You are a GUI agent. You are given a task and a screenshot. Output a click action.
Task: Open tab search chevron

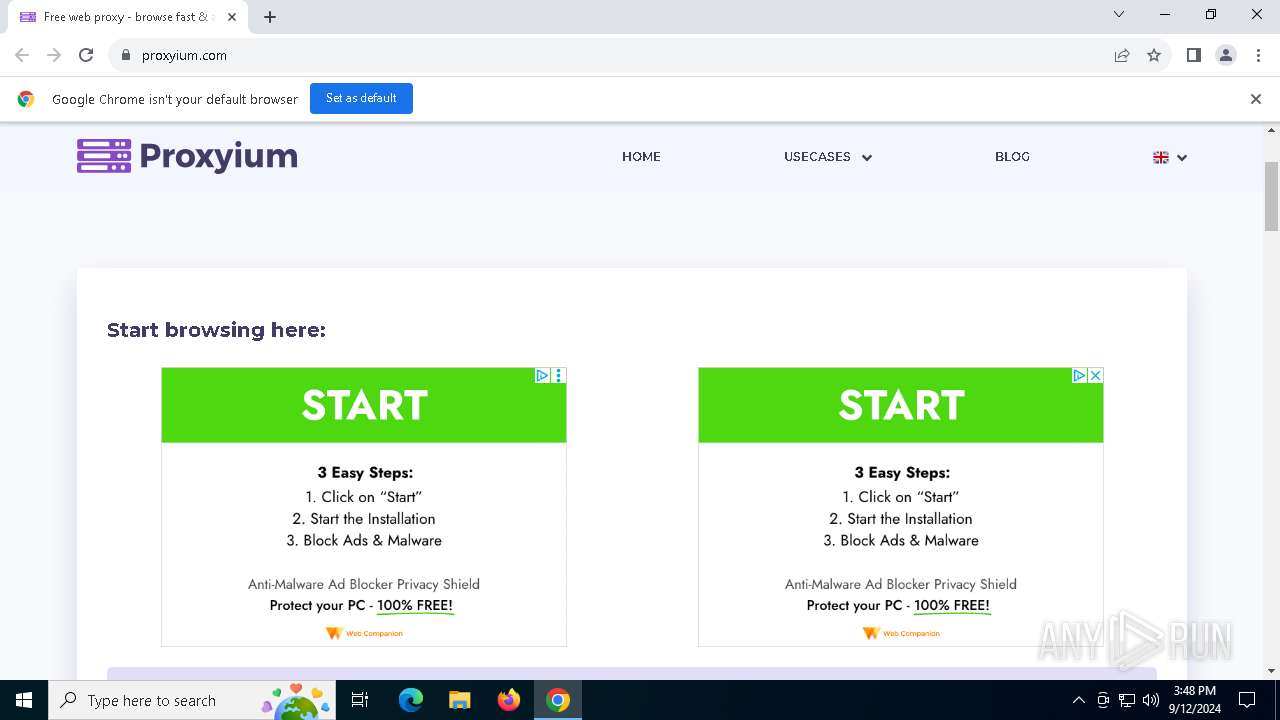click(1119, 14)
